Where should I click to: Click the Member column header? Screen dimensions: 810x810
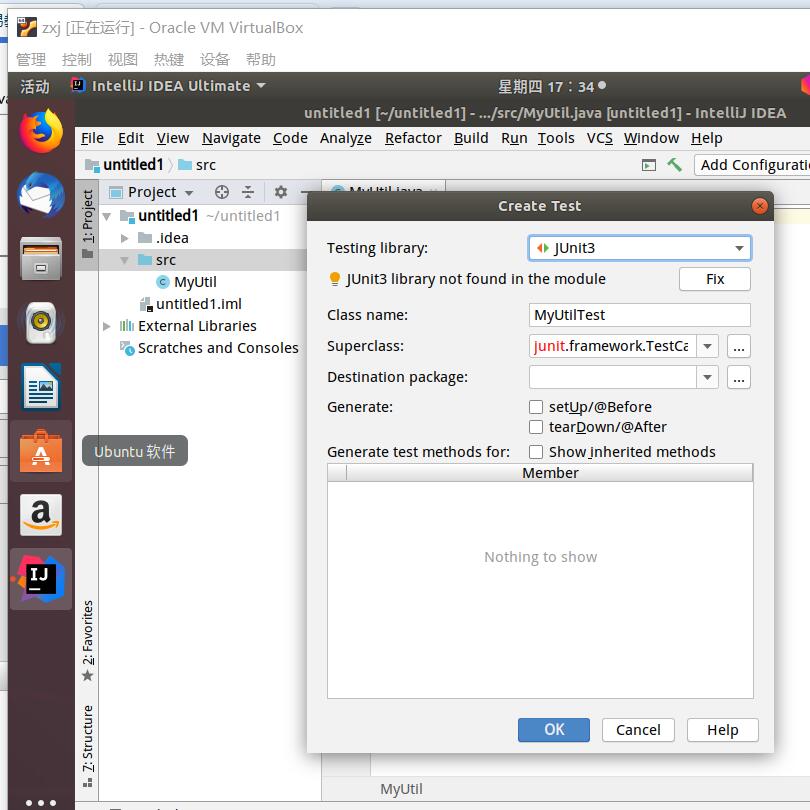click(x=550, y=473)
